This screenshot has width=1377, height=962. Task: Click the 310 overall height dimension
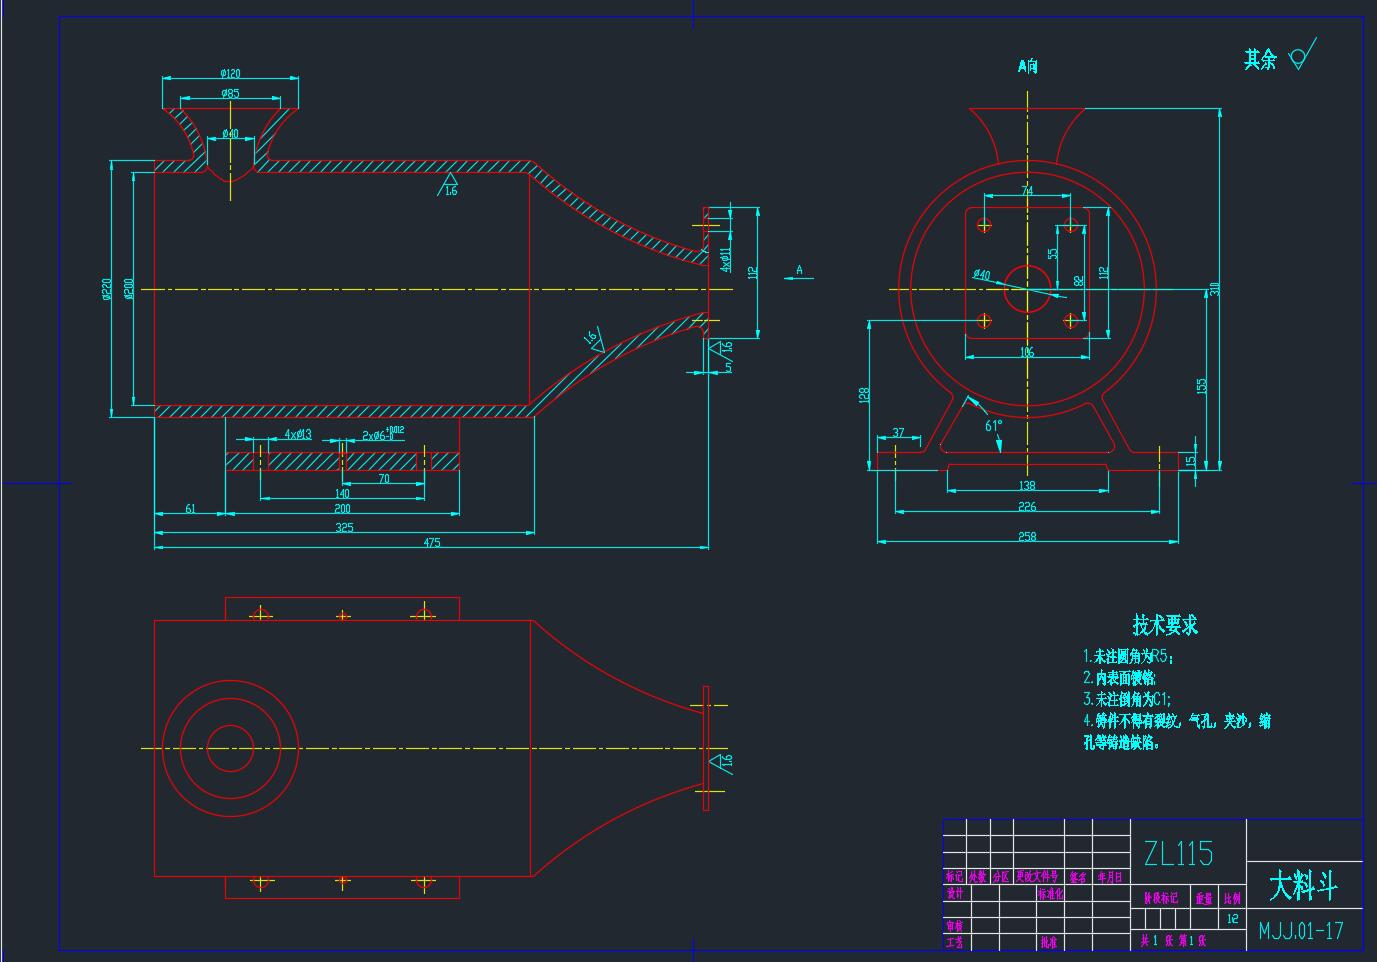tap(1215, 288)
